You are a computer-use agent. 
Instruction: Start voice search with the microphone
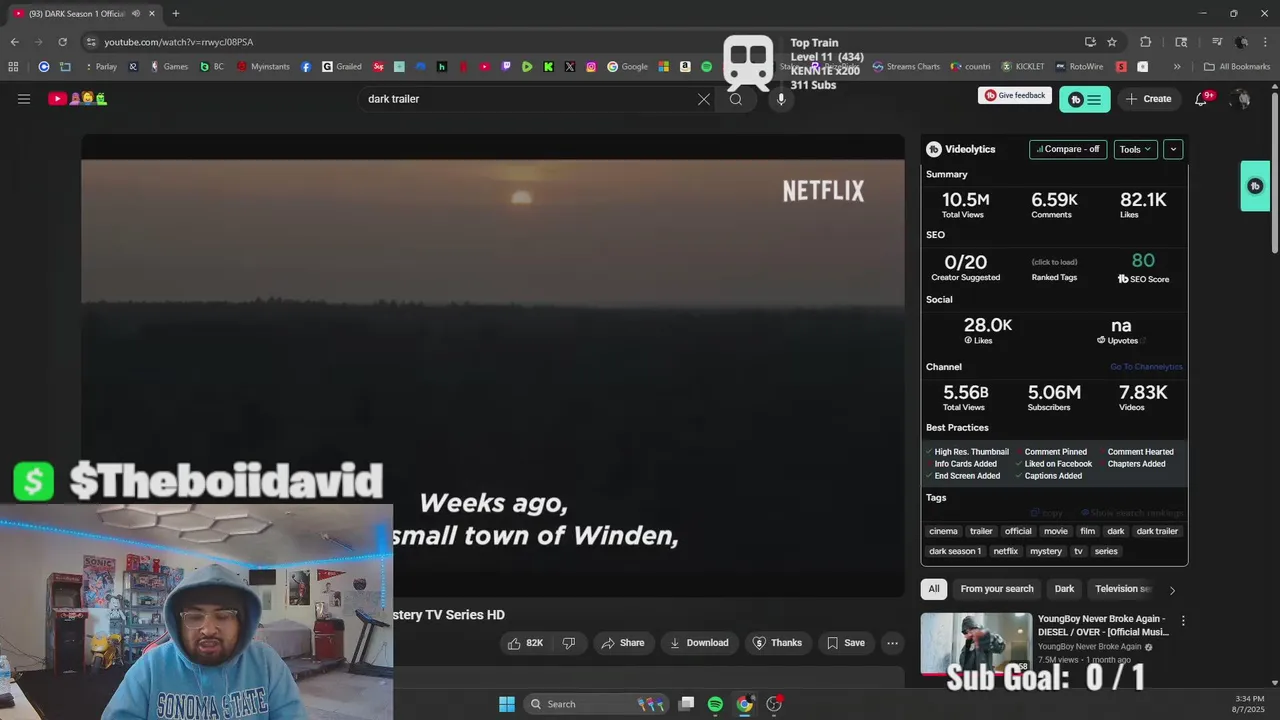781,99
